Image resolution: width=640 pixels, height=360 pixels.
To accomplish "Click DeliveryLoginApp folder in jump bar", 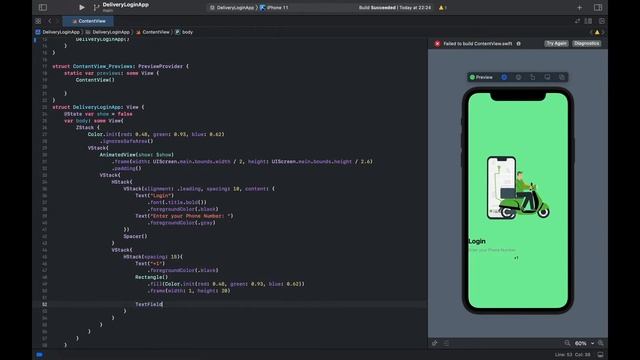I will [107, 32].
